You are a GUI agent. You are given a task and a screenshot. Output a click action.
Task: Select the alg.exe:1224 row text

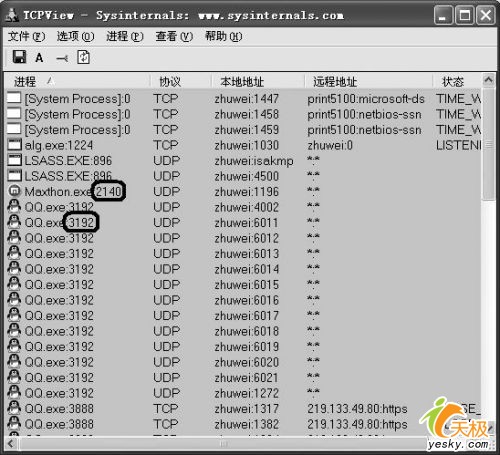point(59,145)
